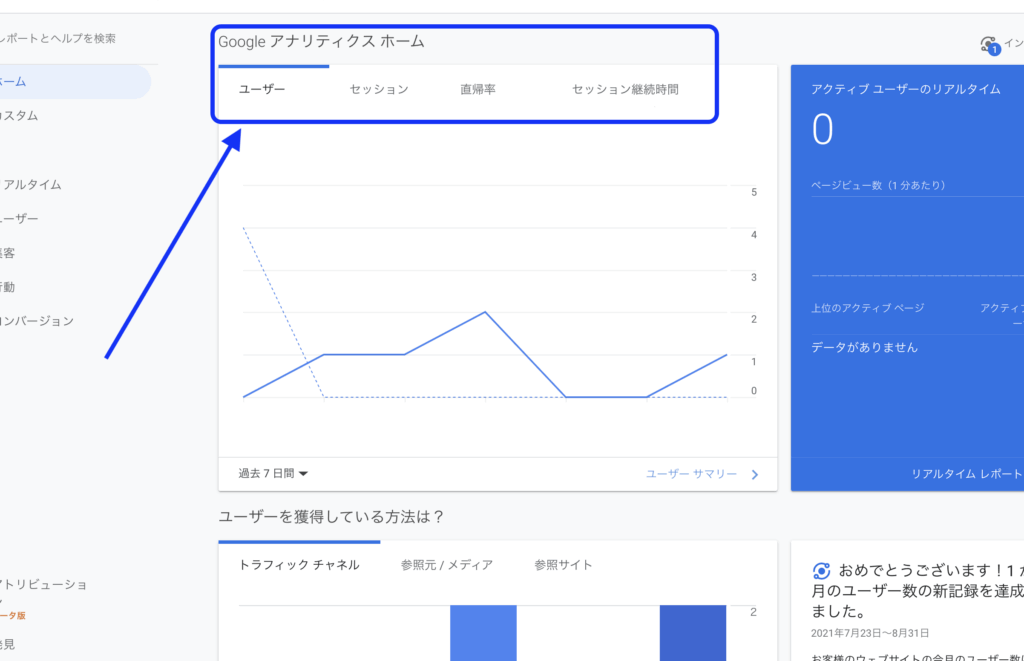1024x661 pixels.
Task: Open the ユーザー section in left sidebar
Action: tap(20, 219)
